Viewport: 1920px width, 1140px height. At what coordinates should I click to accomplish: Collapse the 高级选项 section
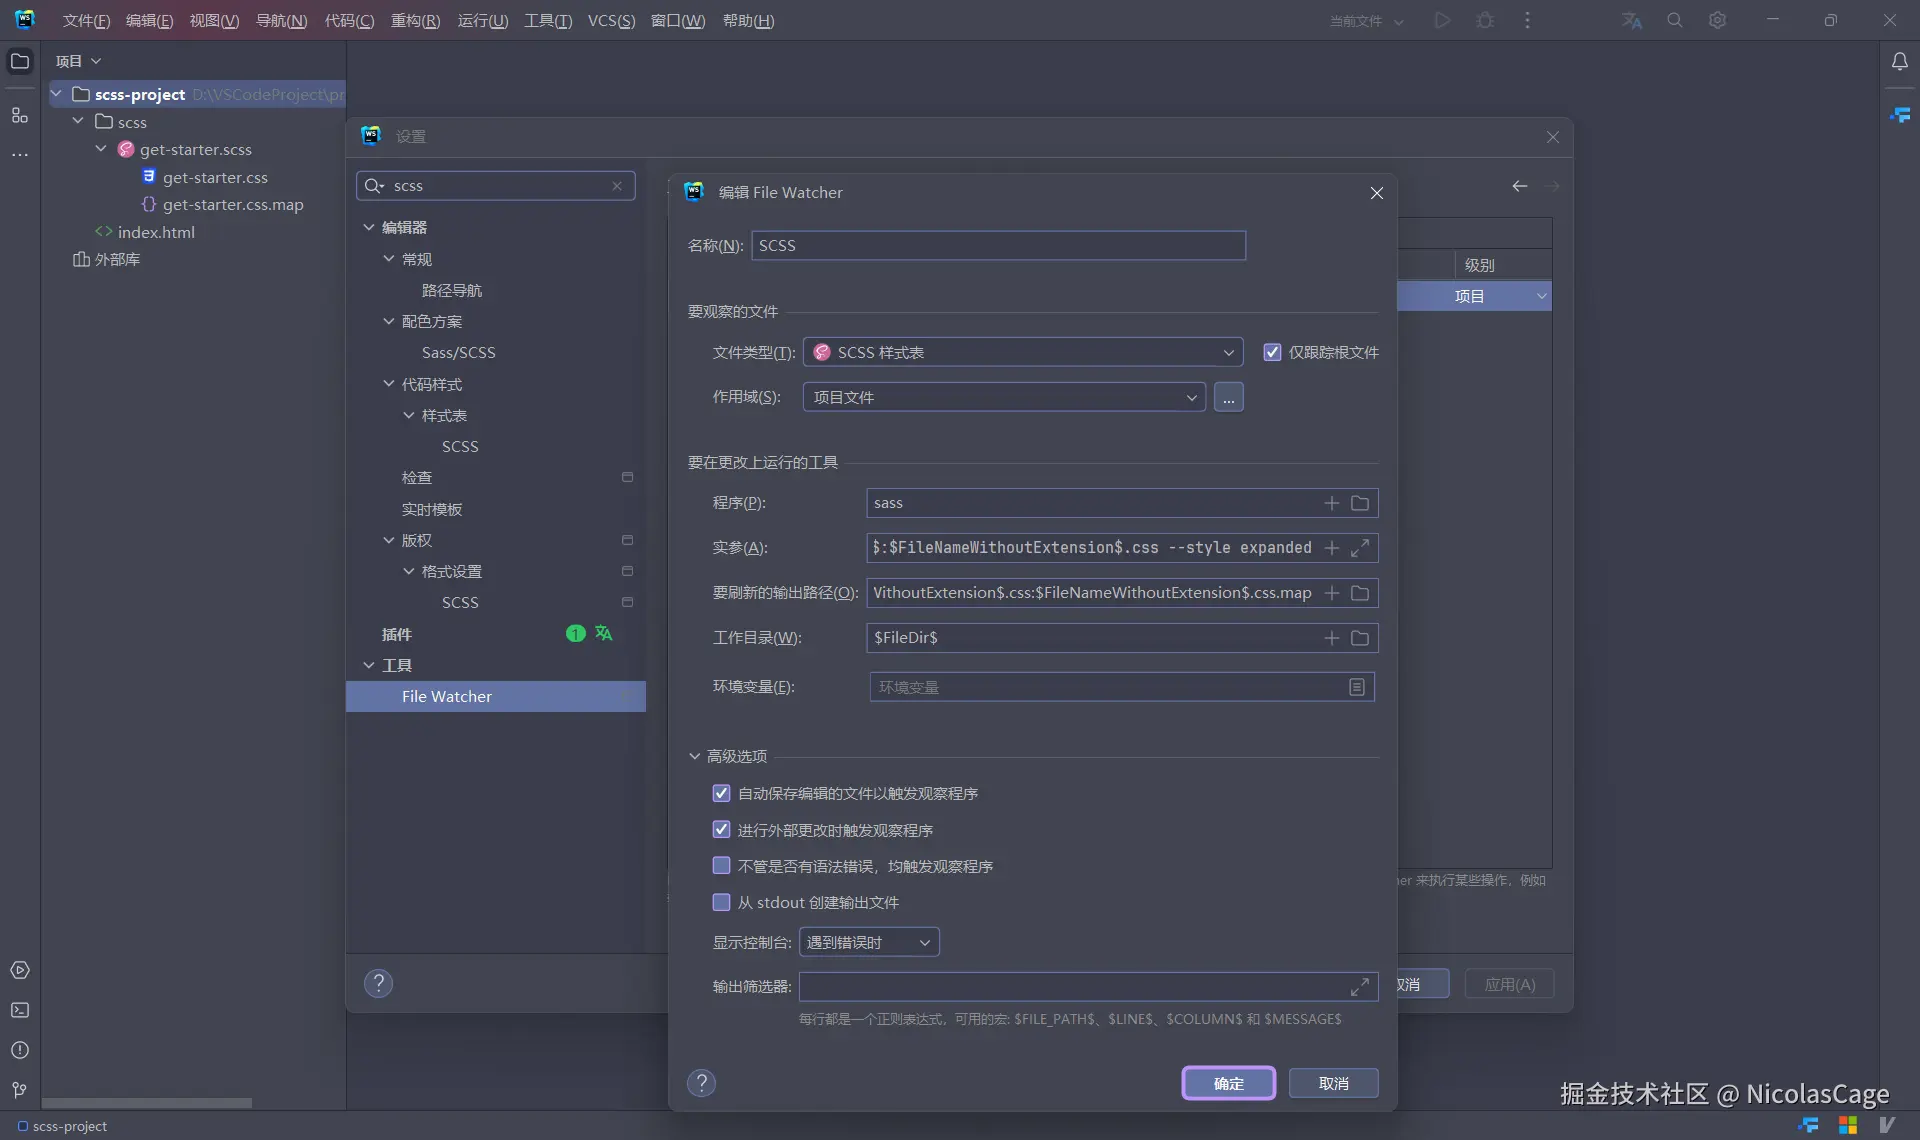[695, 756]
